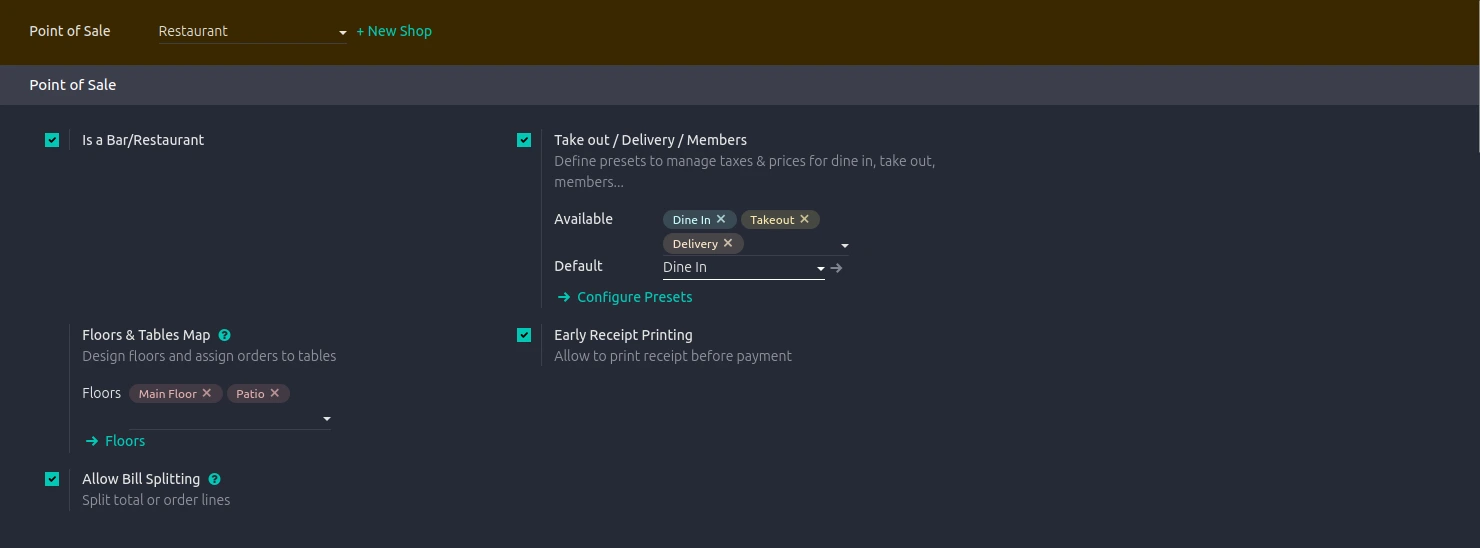Remove the Patio floor tag
The width and height of the screenshot is (1480, 548).
[x=275, y=393]
